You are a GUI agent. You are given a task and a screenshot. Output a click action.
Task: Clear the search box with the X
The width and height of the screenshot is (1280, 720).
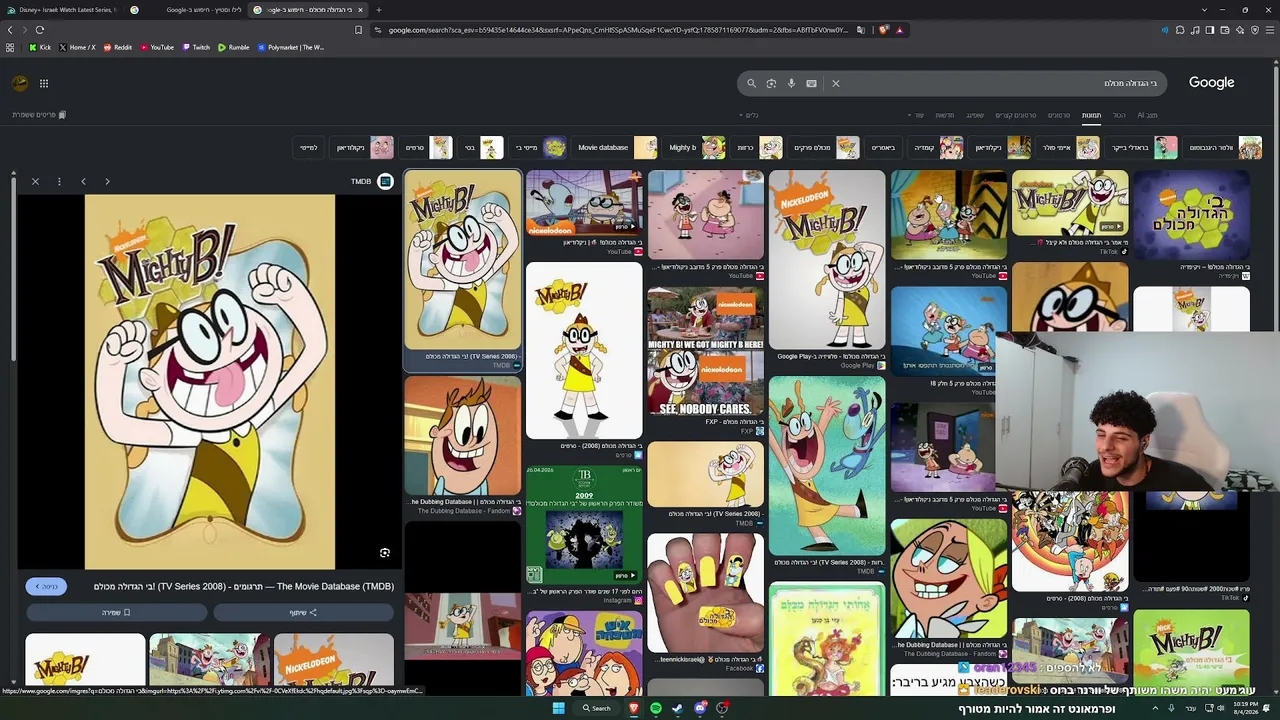[836, 83]
